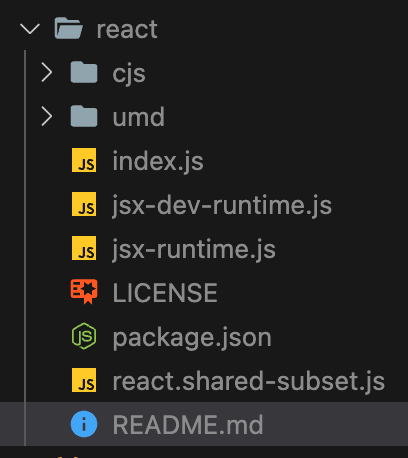Open the jsx-dev-runtime.js file
The image size is (408, 458).
(x=222, y=206)
